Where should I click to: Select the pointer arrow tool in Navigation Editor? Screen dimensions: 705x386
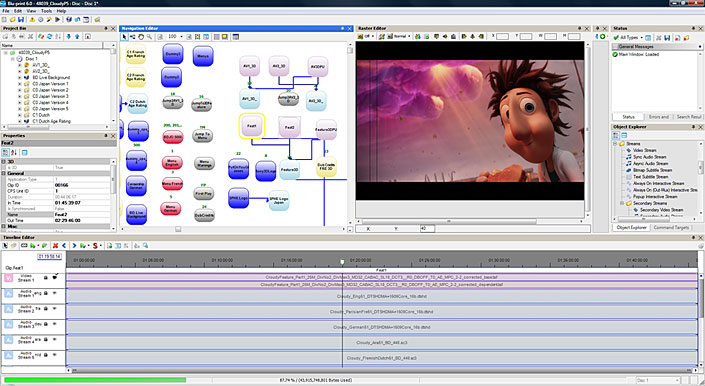click(125, 37)
